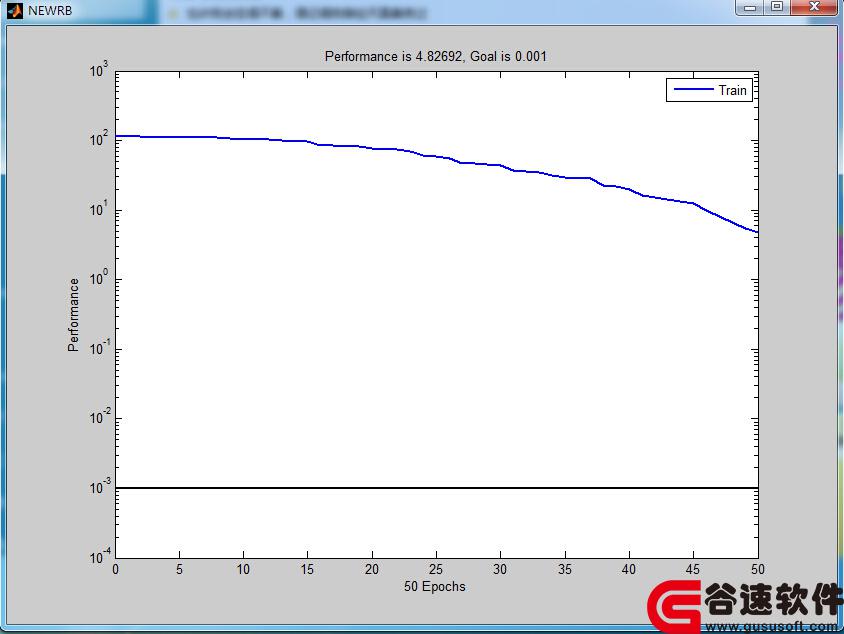The height and width of the screenshot is (634, 844).
Task: Click x-axis tick label 25
Action: coord(436,569)
